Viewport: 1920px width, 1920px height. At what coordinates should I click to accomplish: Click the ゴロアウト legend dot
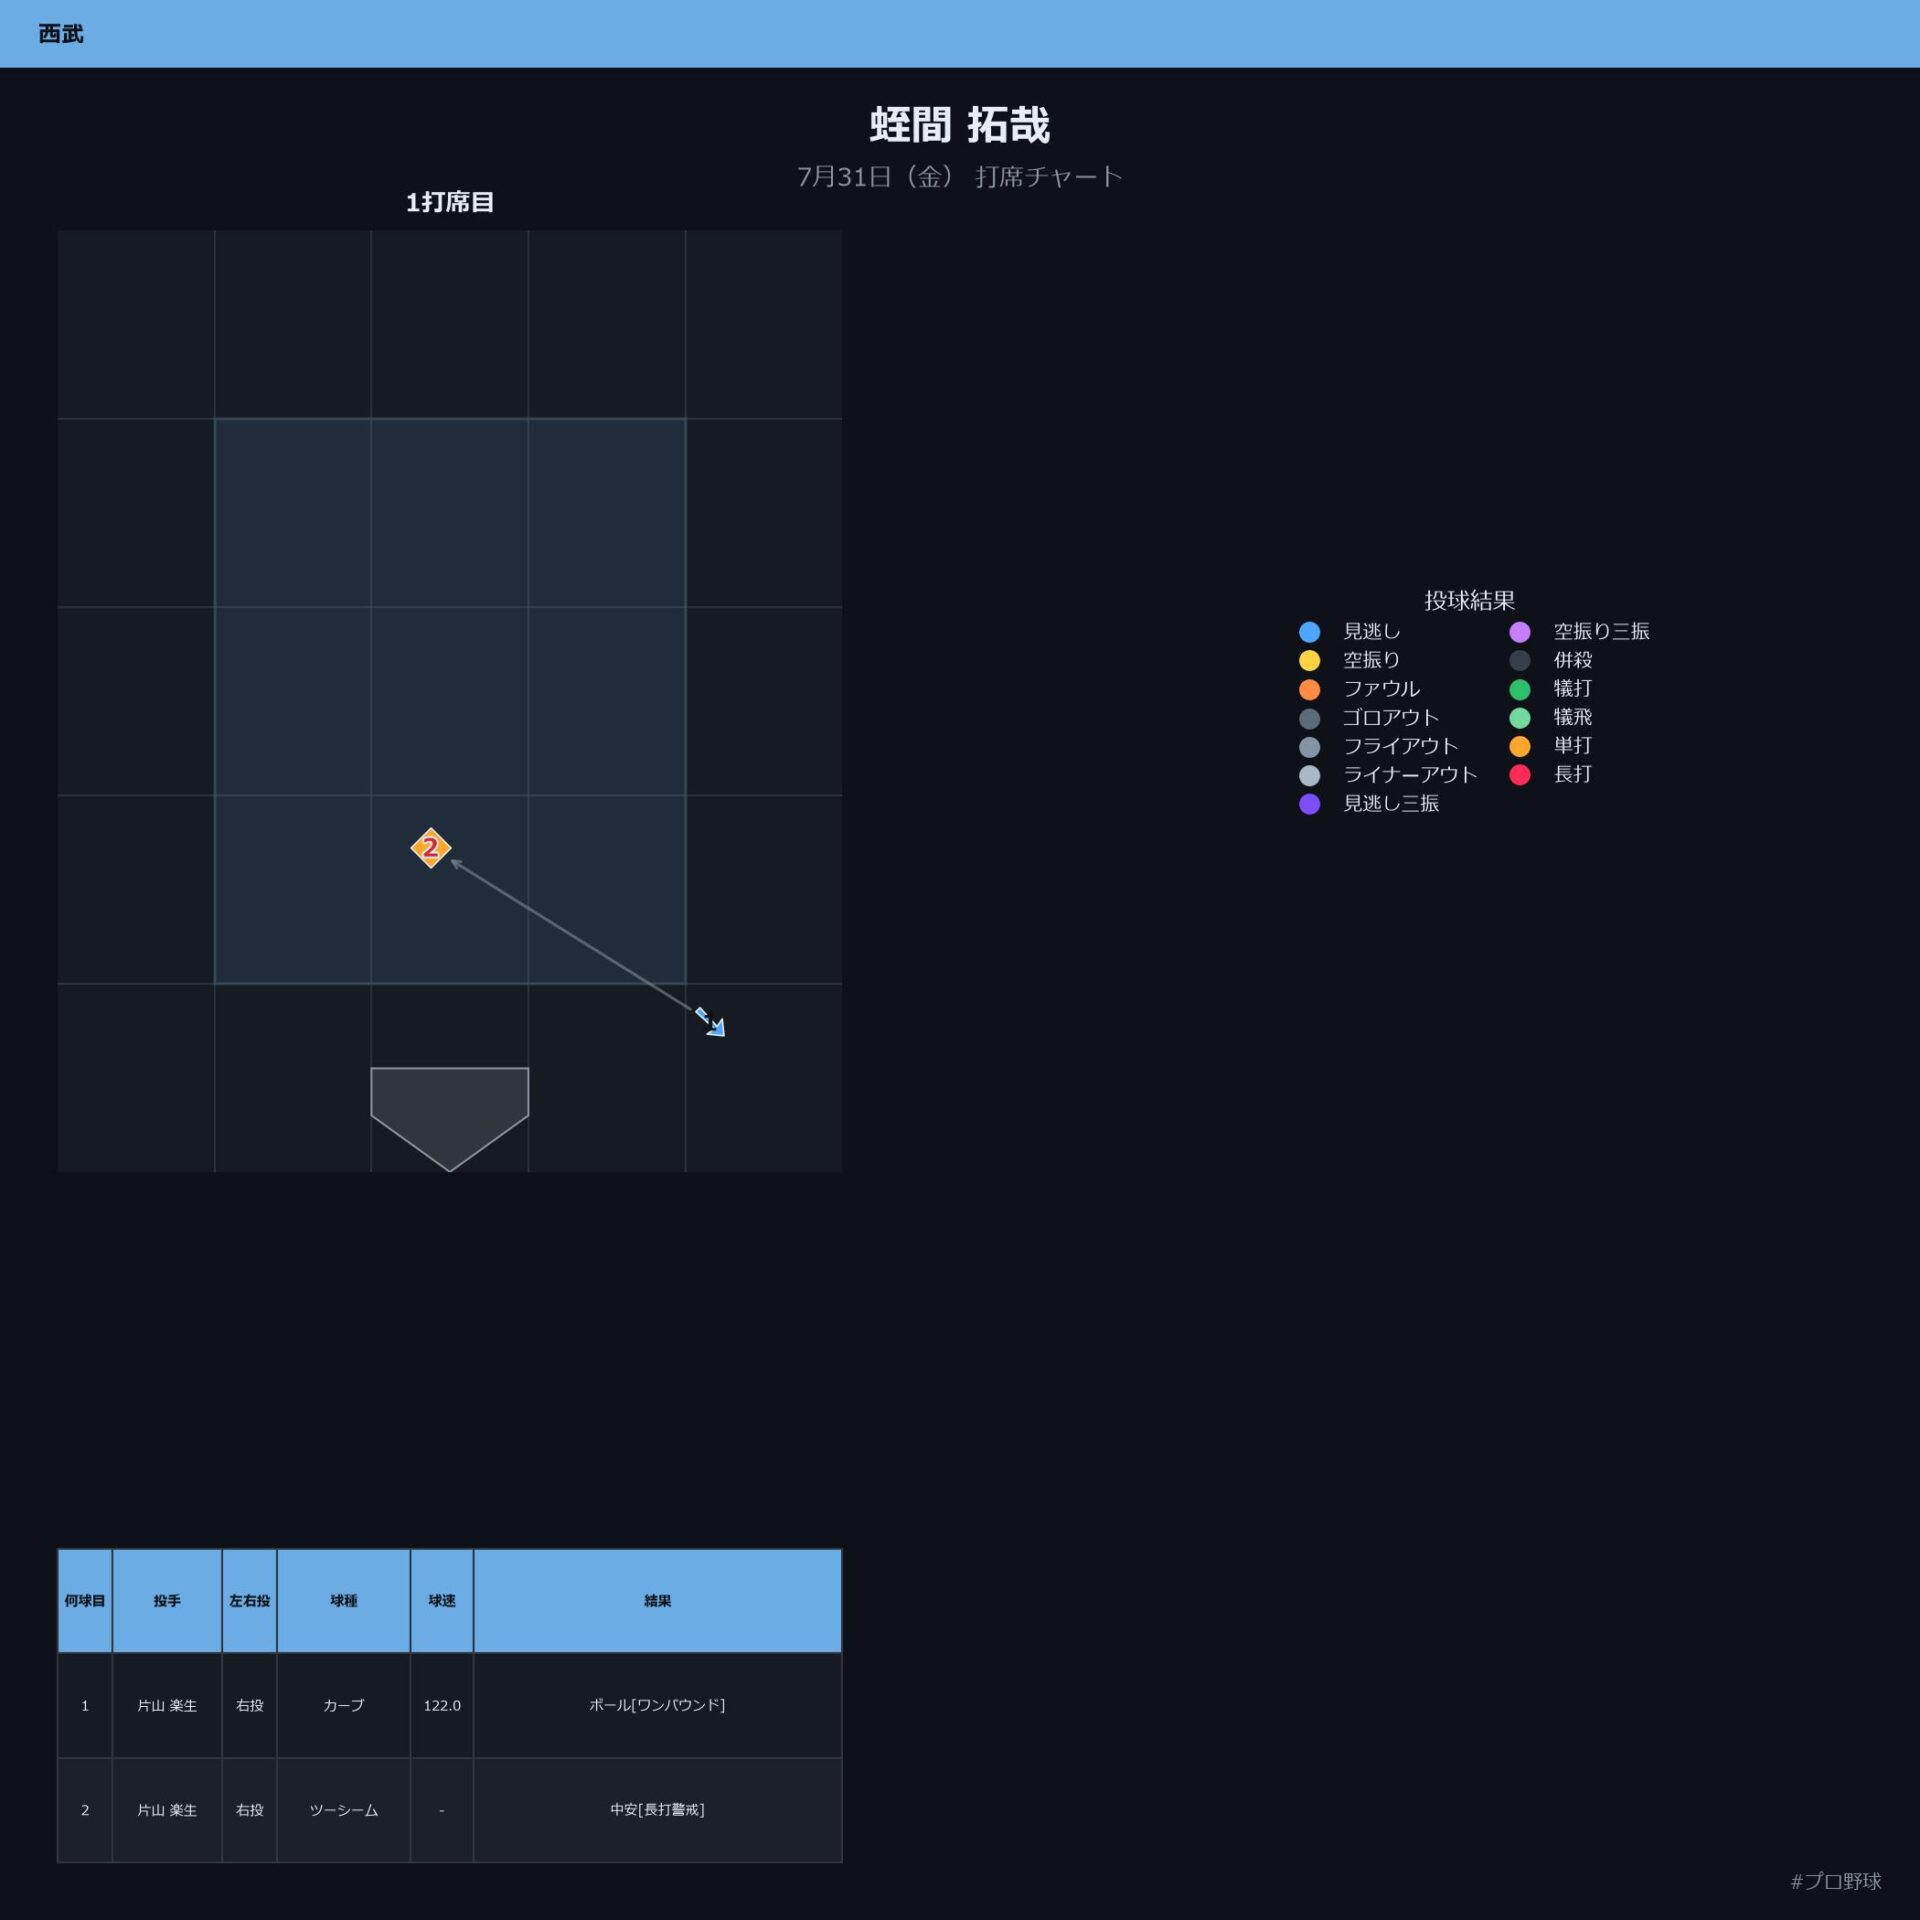[1309, 718]
